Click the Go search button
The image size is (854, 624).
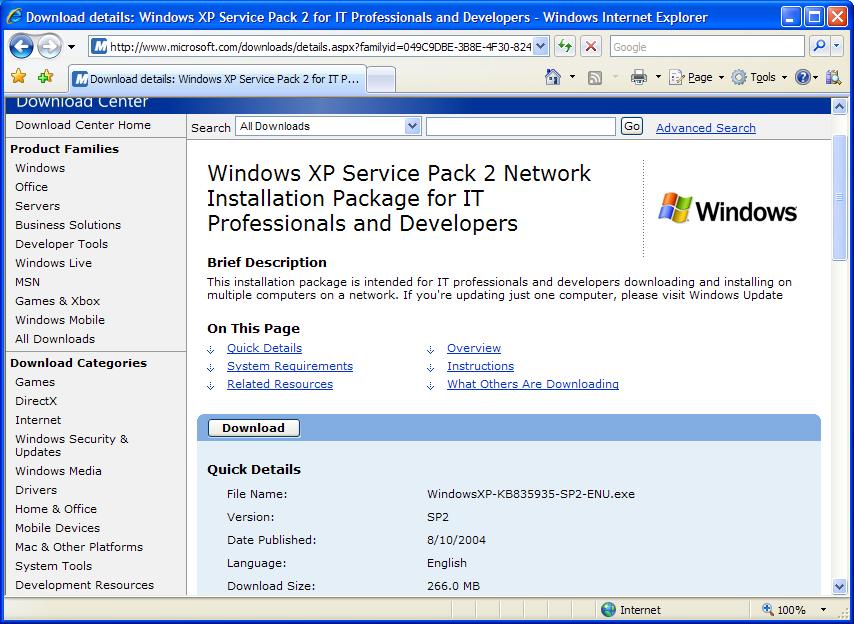(632, 126)
